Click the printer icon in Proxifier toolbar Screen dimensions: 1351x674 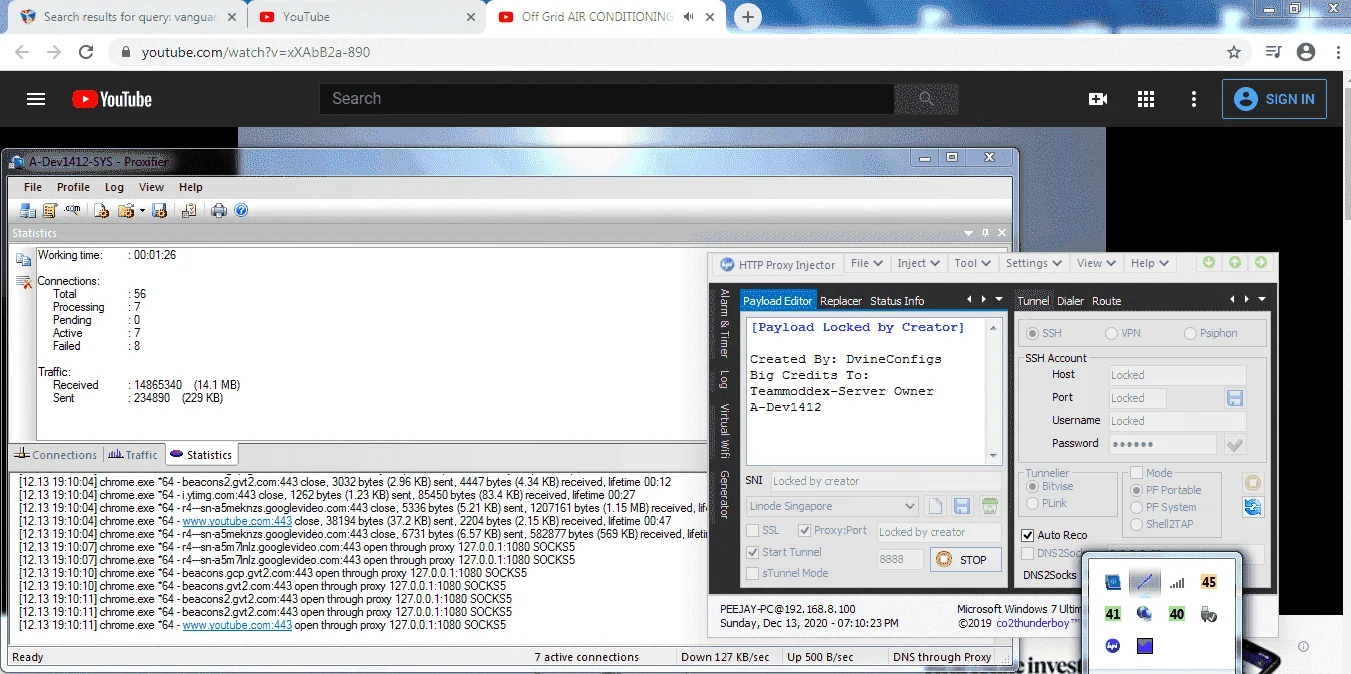[x=219, y=210]
